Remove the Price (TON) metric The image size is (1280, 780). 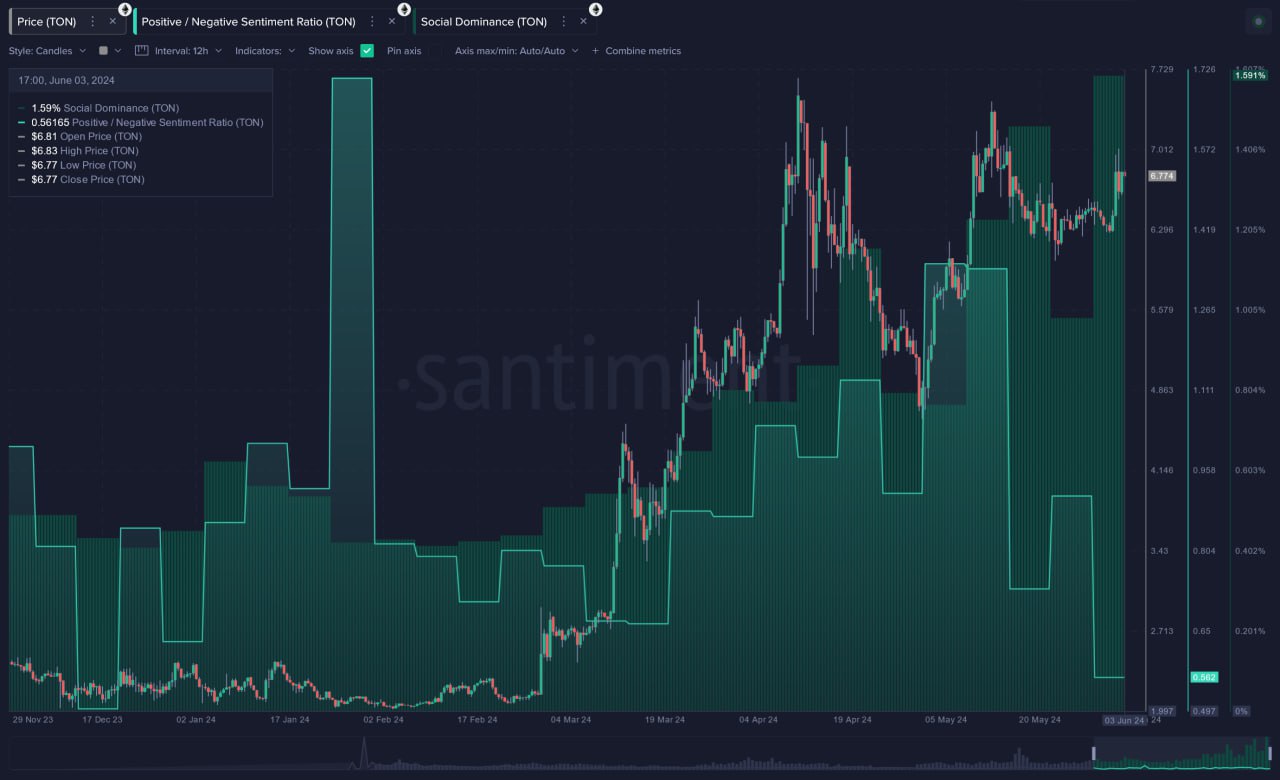(112, 21)
